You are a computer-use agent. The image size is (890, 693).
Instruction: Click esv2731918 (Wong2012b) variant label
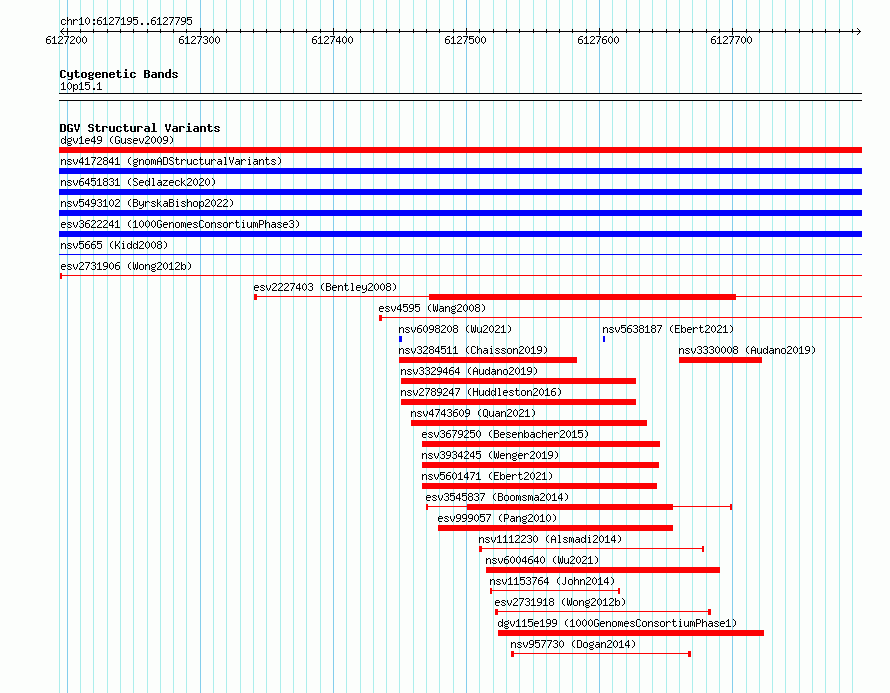click(x=560, y=602)
